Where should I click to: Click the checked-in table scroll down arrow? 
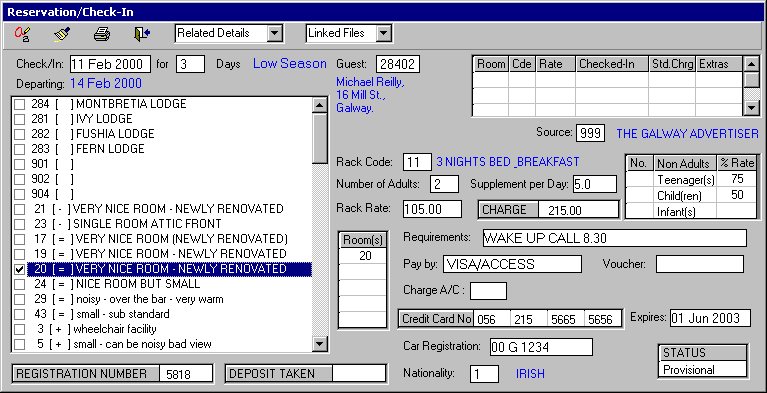(x=751, y=108)
